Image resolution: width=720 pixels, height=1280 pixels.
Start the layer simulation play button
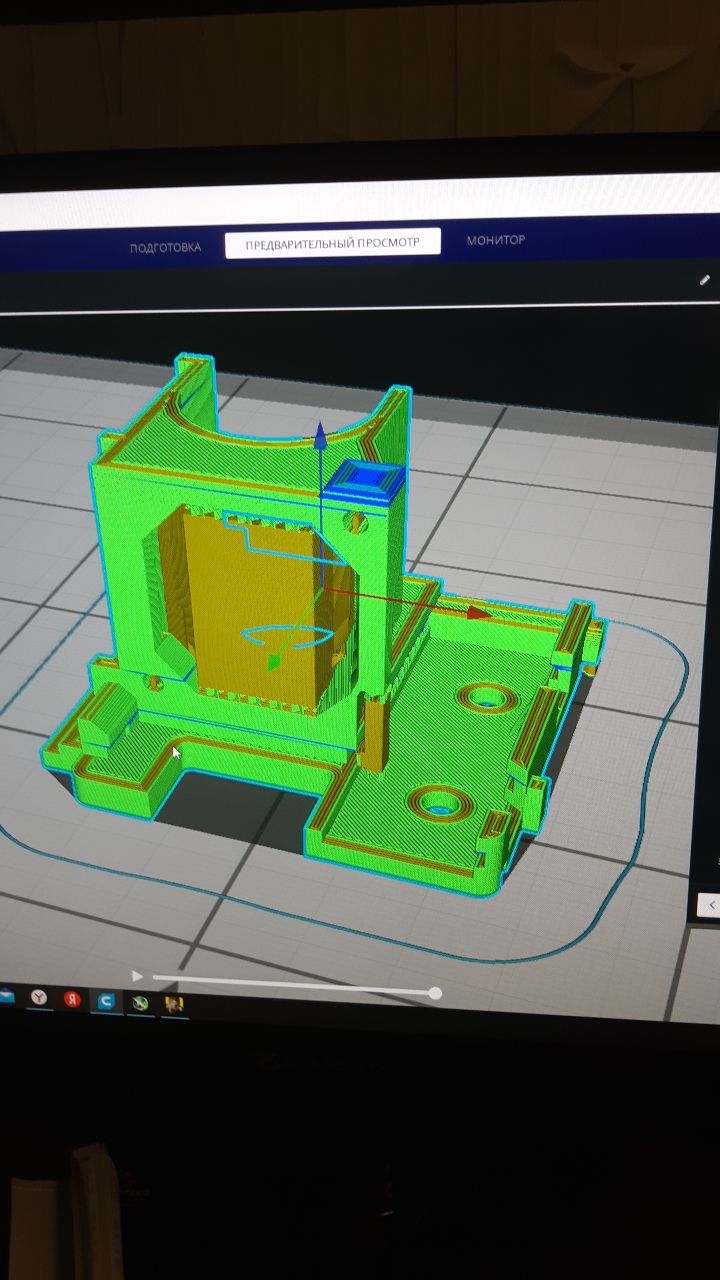coord(138,976)
